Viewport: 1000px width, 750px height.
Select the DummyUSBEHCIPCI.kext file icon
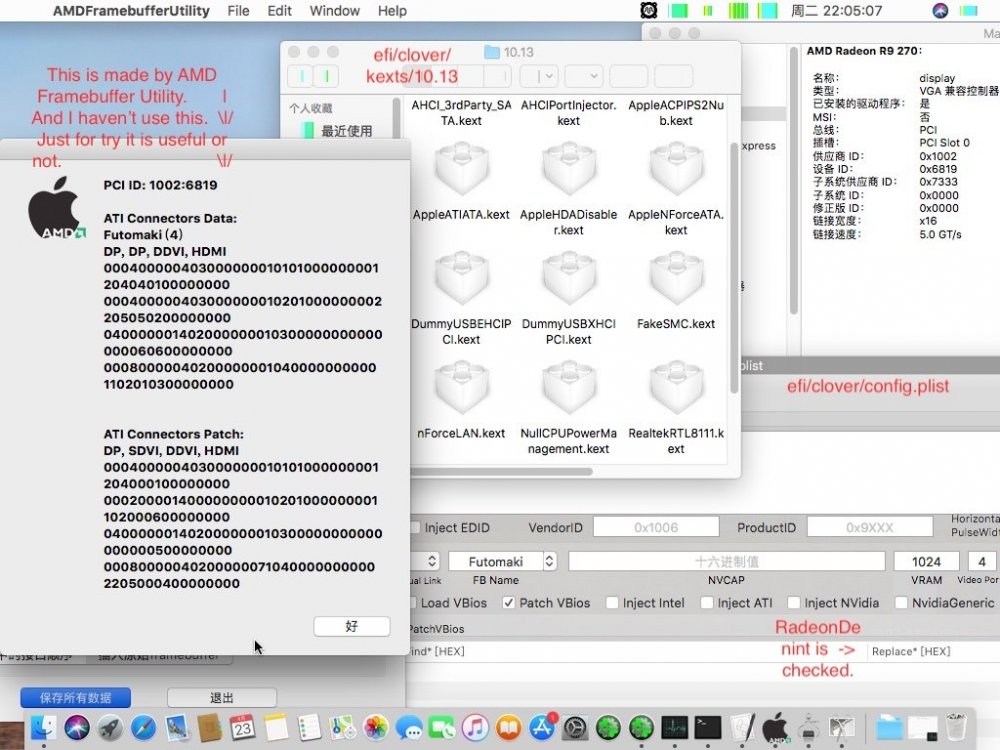pyautogui.click(x=461, y=279)
